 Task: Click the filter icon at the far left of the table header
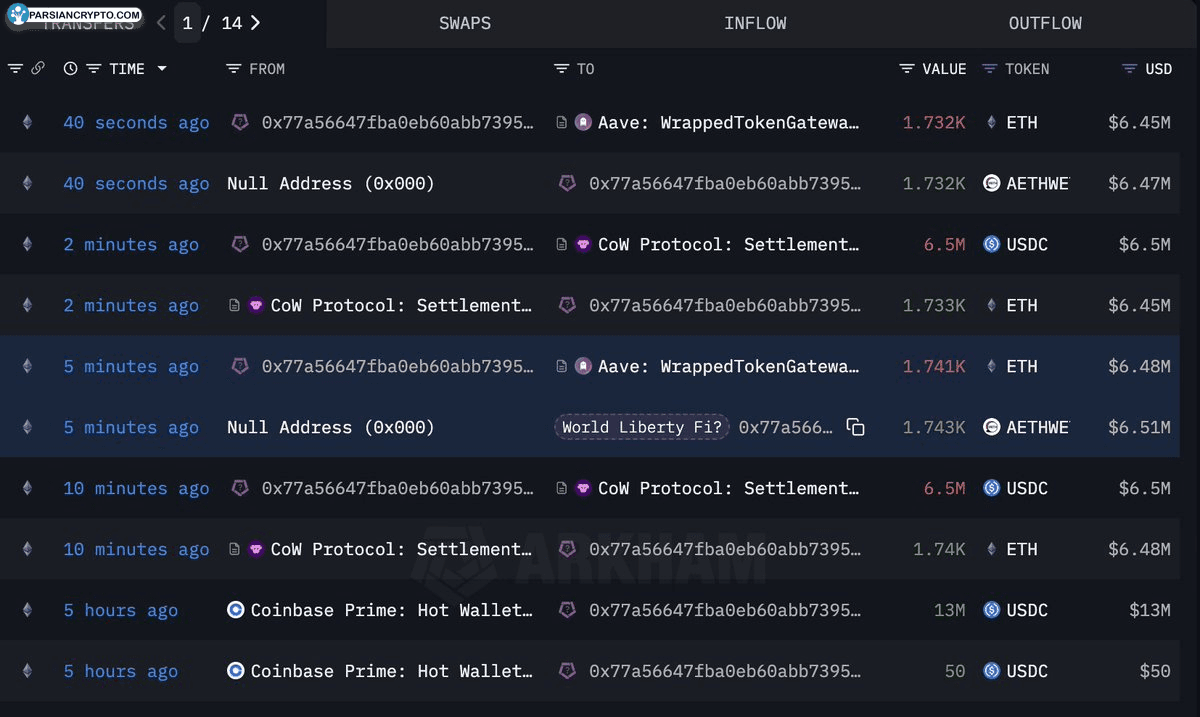15,68
